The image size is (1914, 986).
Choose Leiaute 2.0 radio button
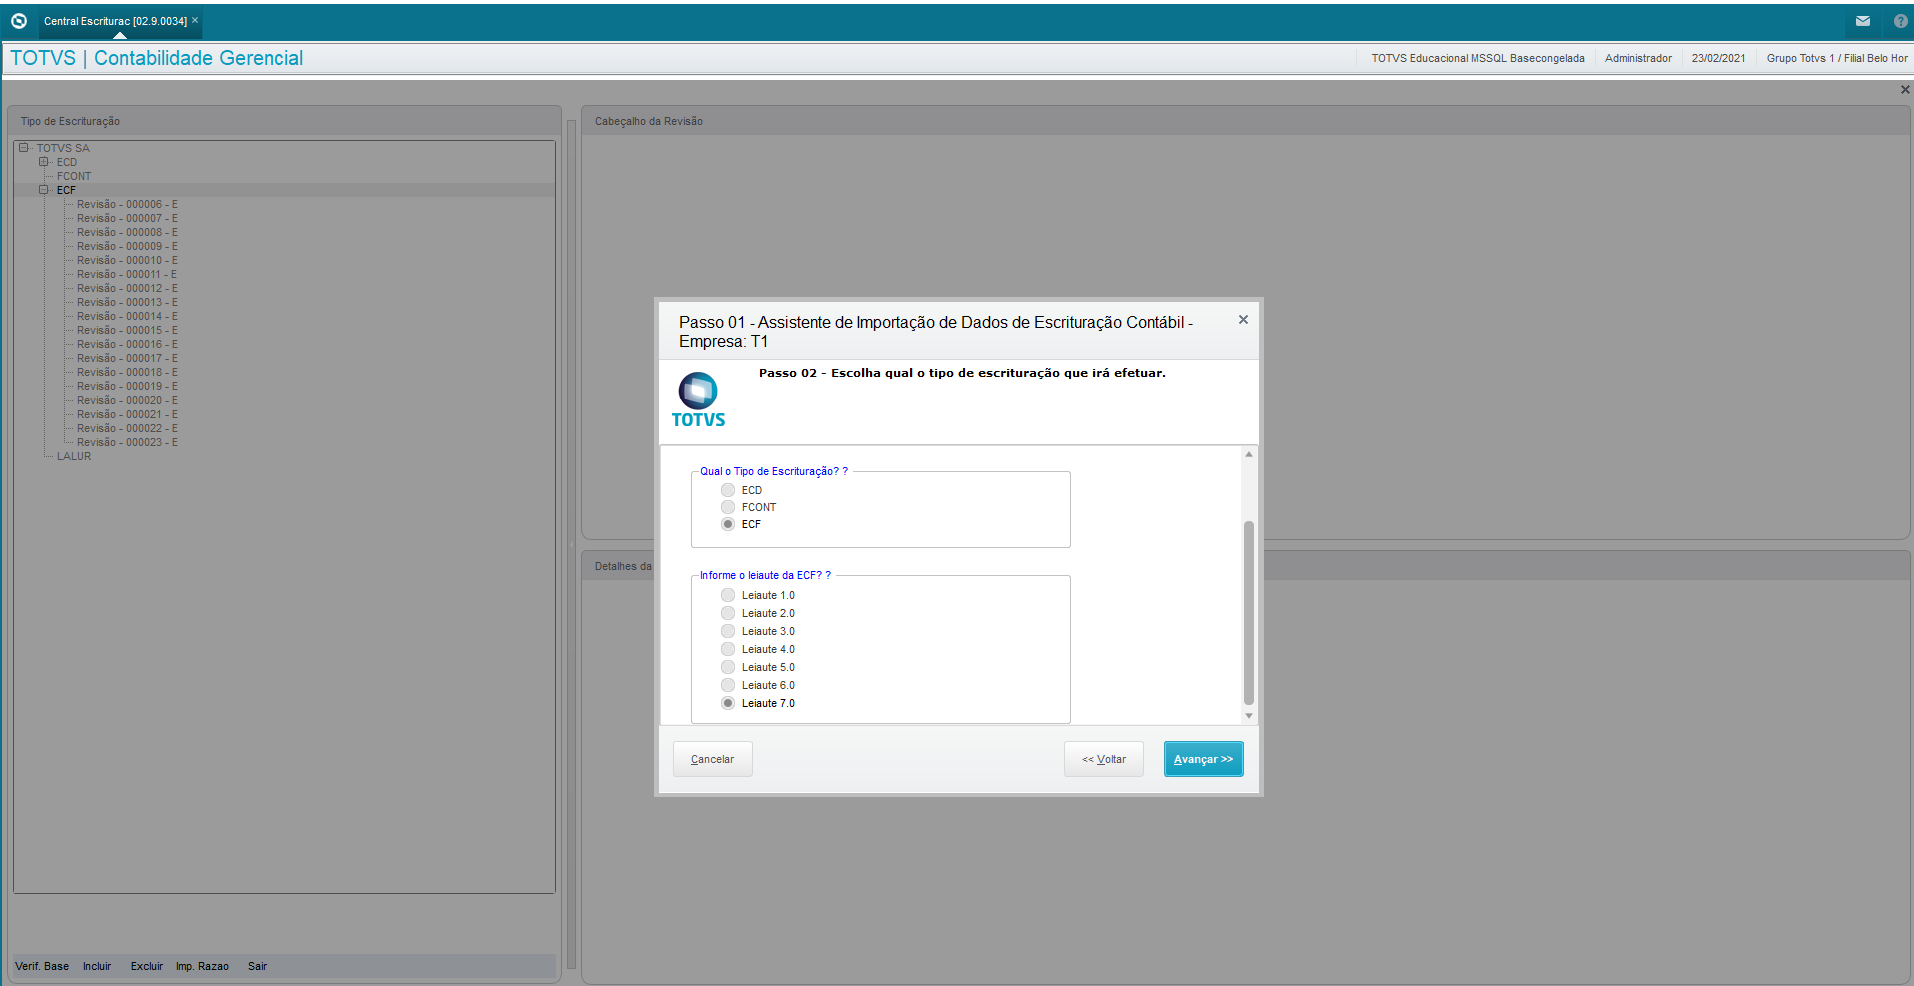pyautogui.click(x=728, y=613)
